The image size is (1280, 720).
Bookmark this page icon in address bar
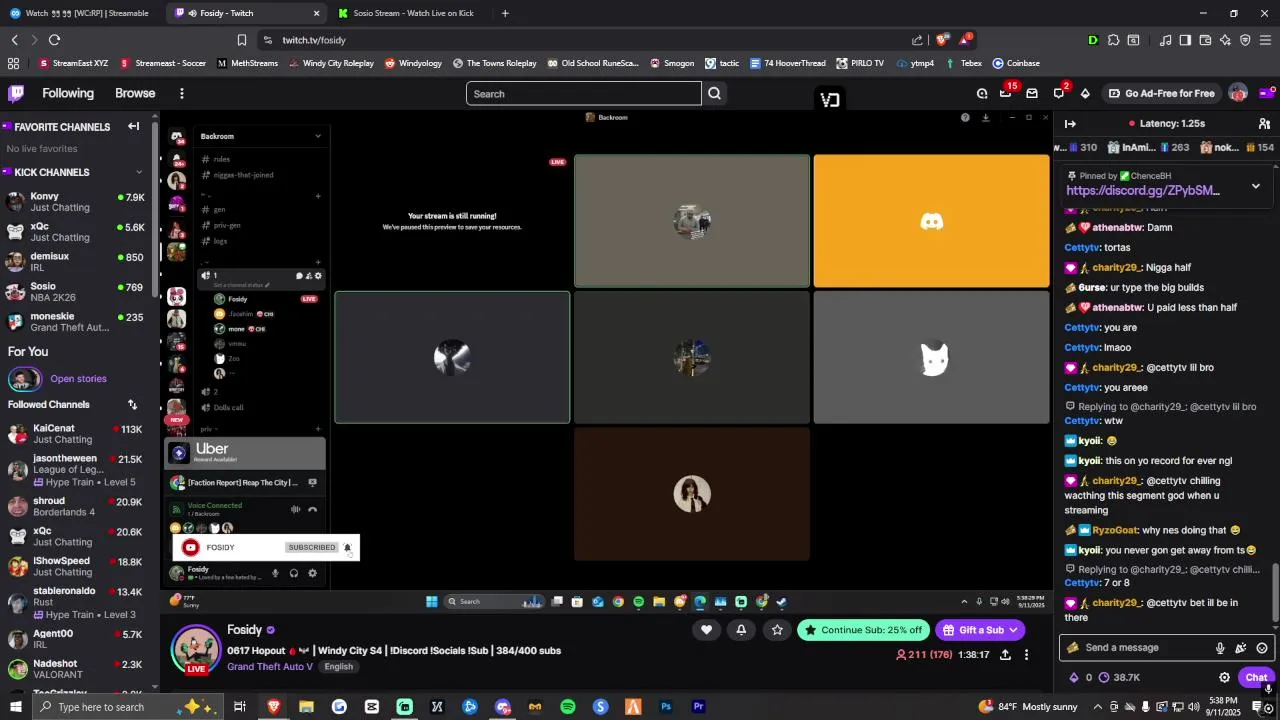[241, 40]
